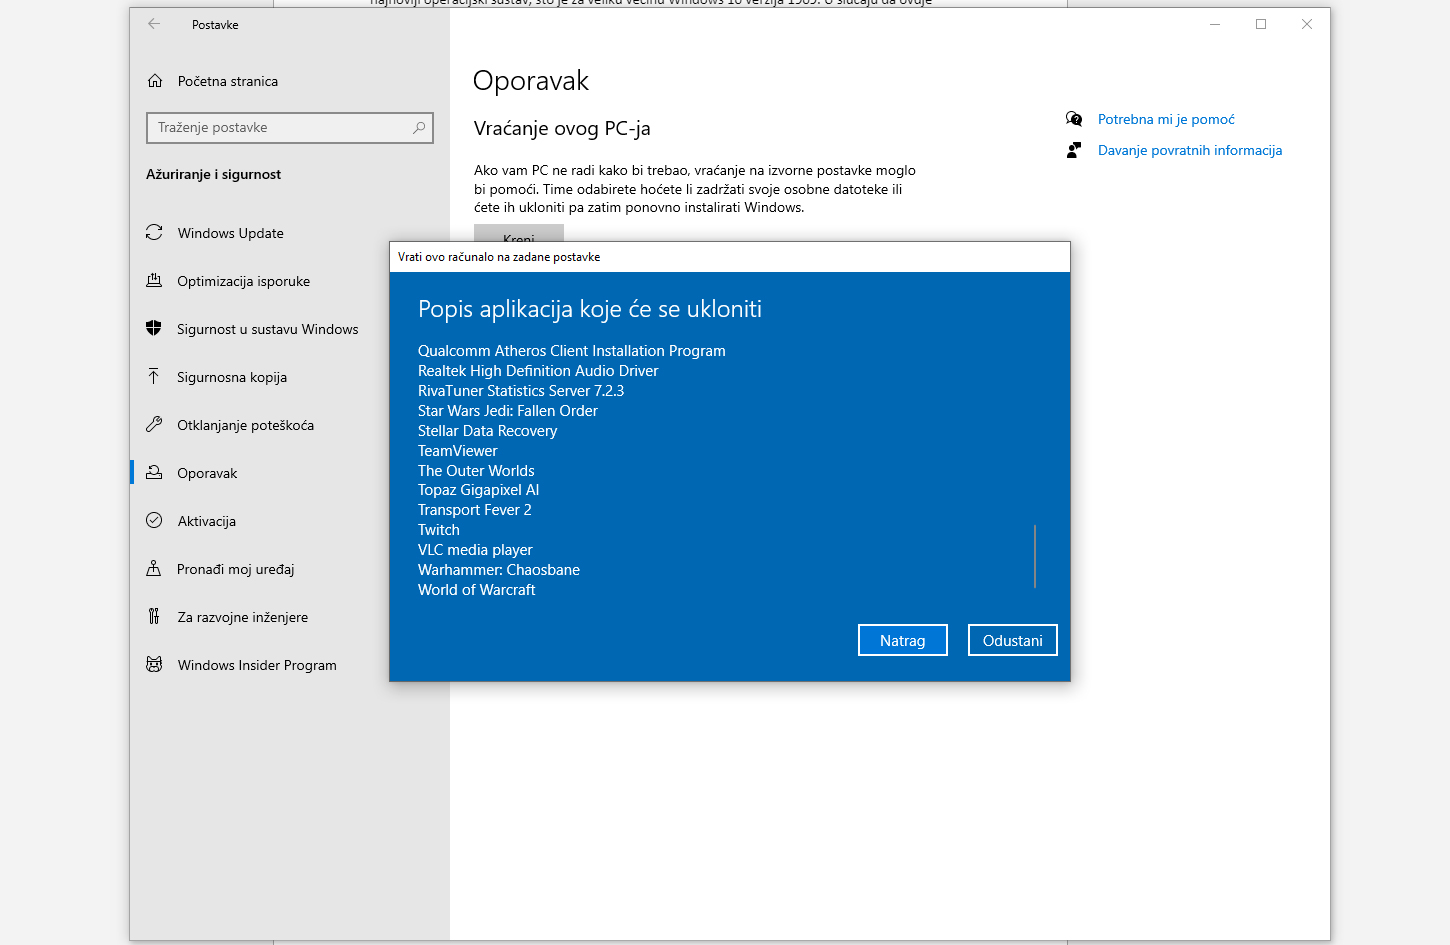Screen dimensions: 1450x945
Task: Click the Aktivacija checkmark circle icon
Action: click(x=154, y=521)
